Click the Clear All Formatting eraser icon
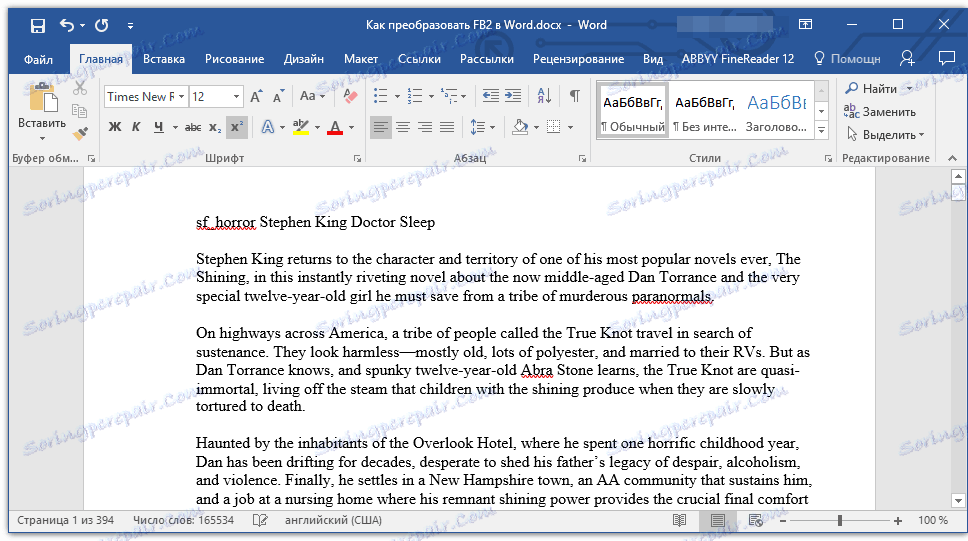968x541 pixels. [x=349, y=96]
